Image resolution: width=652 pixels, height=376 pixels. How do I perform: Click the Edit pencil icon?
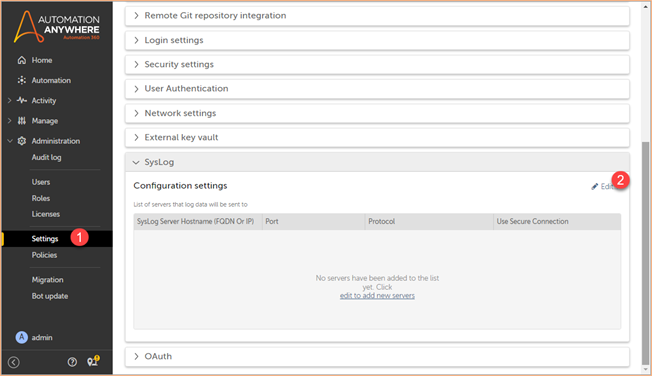point(595,186)
